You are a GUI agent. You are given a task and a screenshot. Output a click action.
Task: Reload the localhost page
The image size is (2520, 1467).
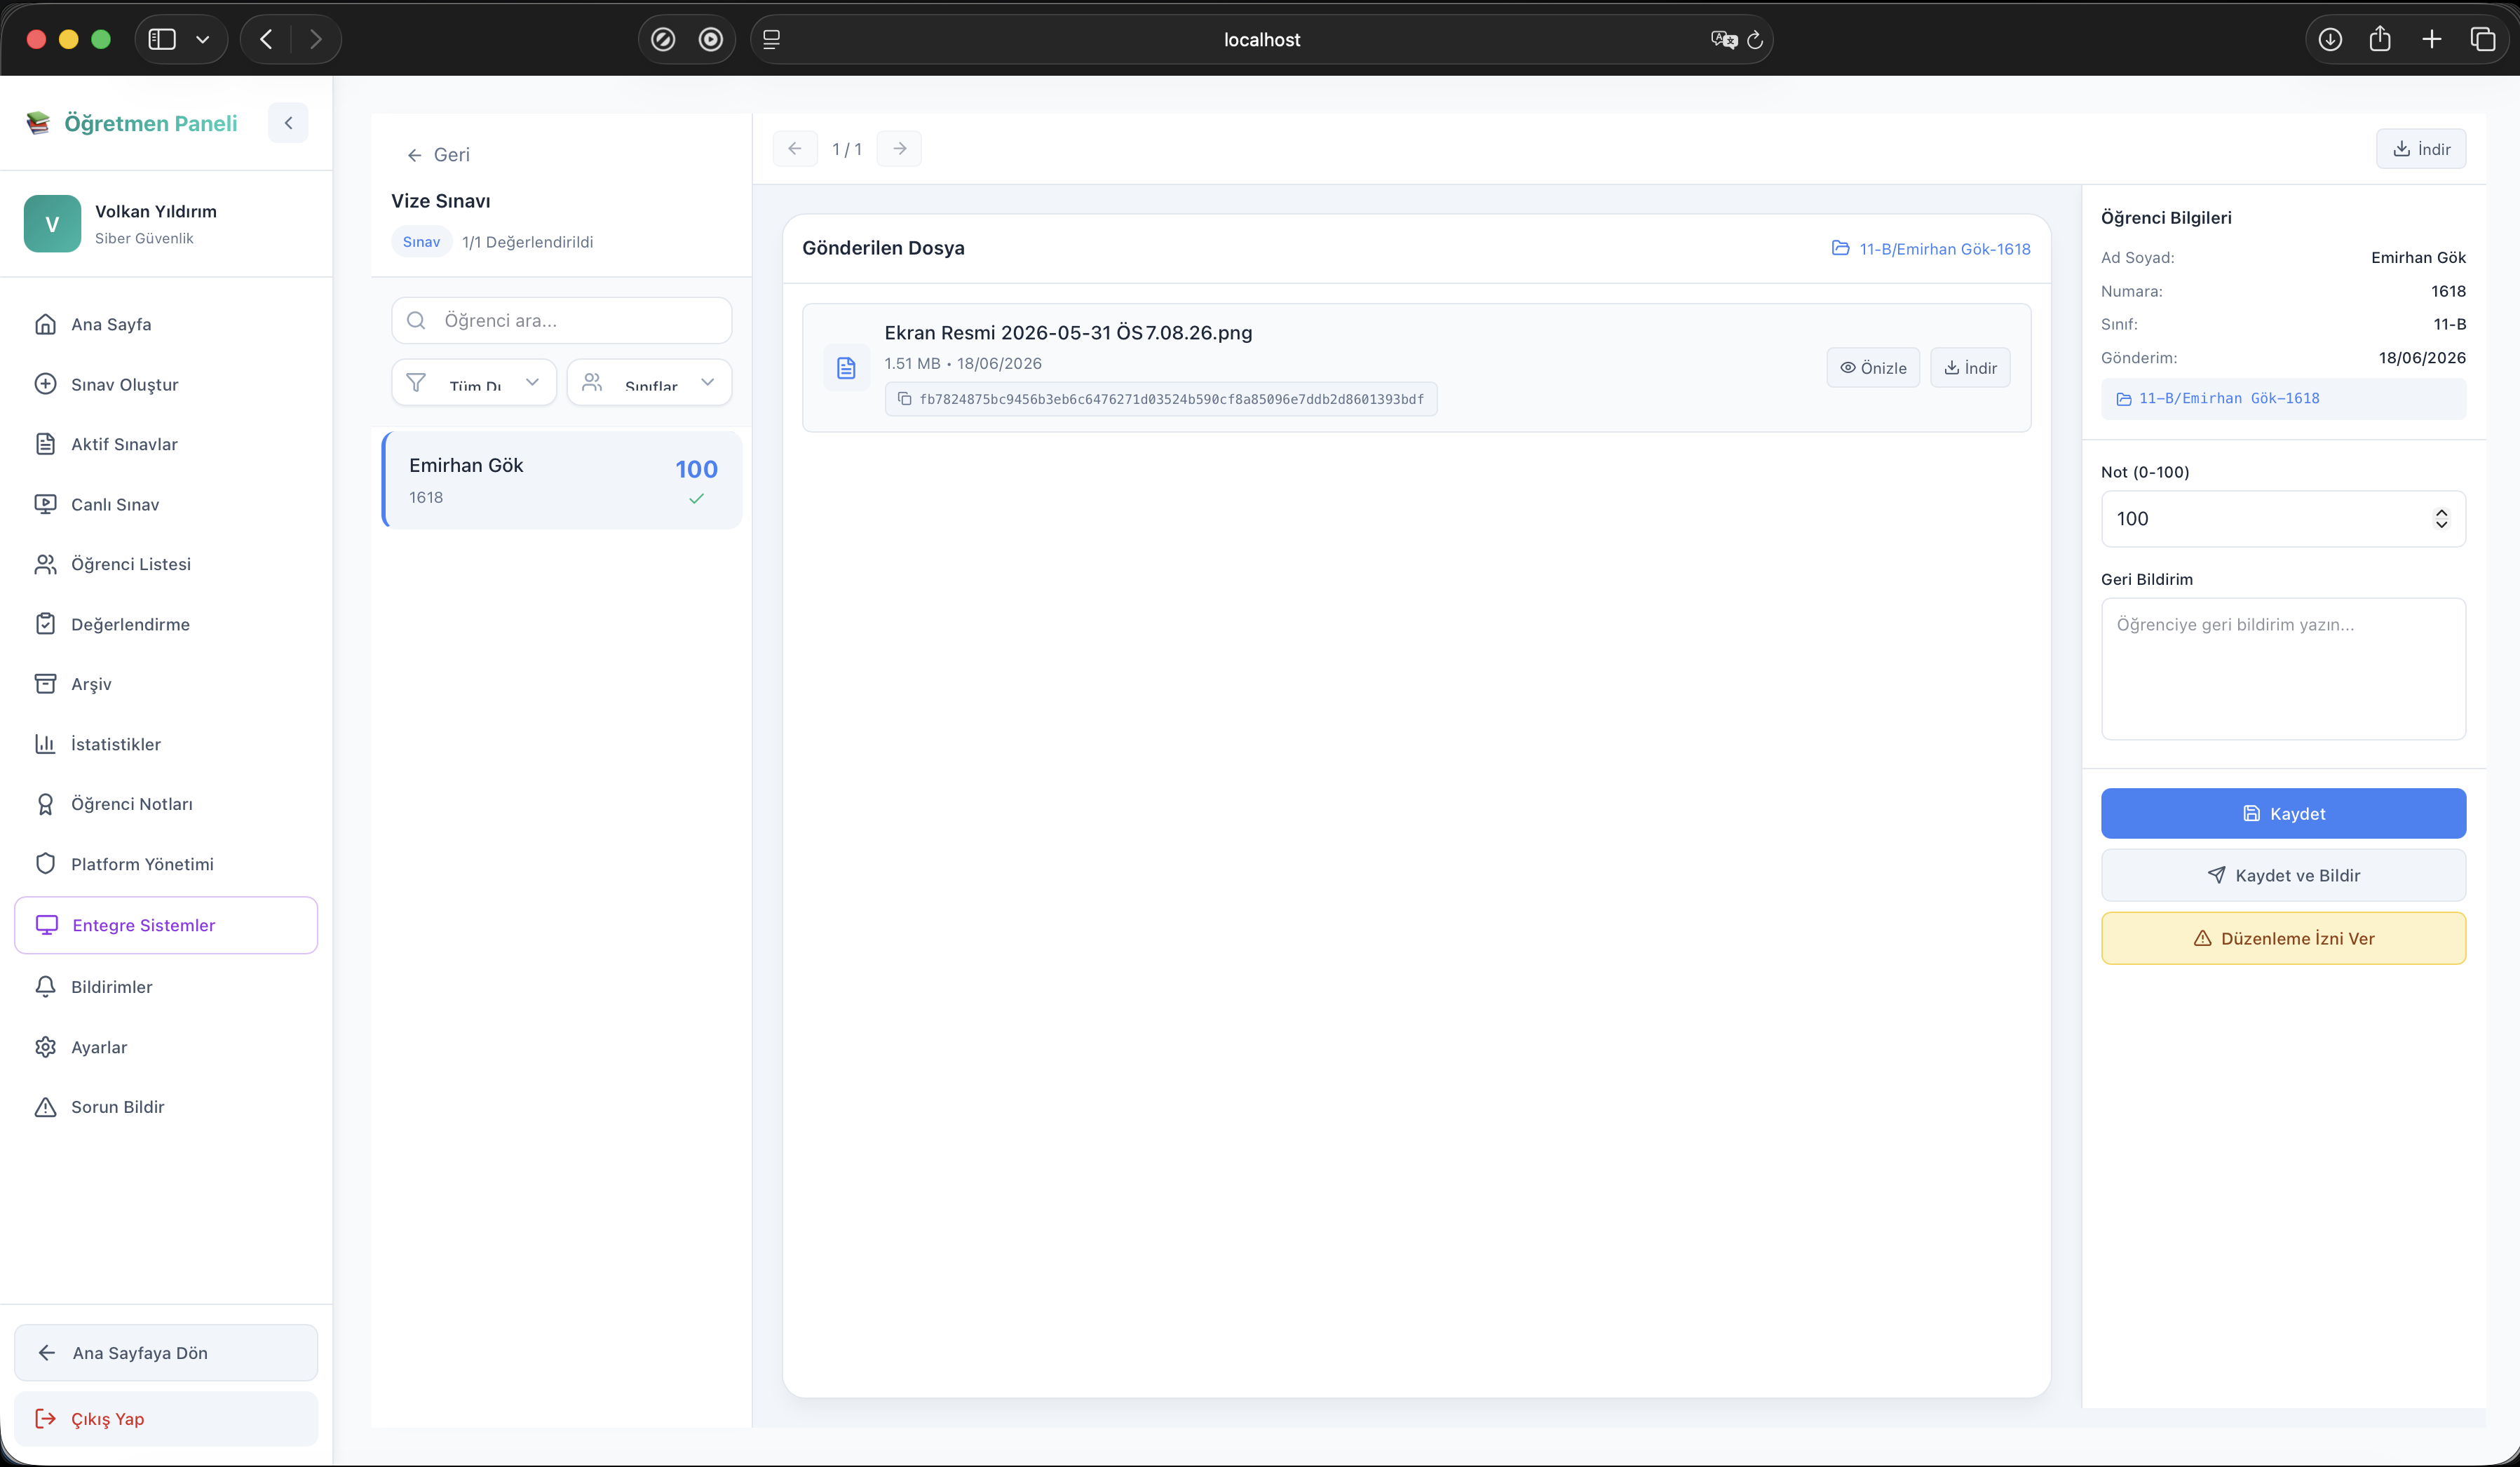[1755, 40]
